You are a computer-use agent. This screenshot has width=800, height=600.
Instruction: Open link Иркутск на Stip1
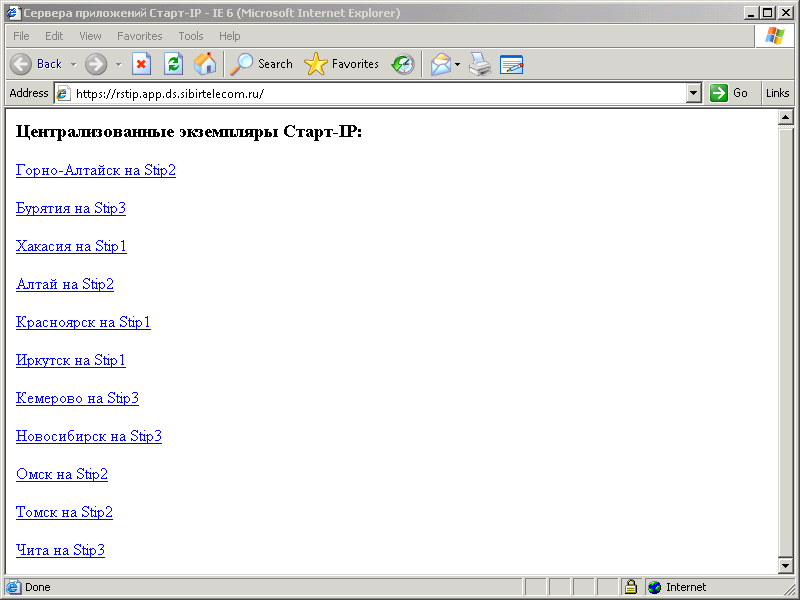tap(71, 360)
